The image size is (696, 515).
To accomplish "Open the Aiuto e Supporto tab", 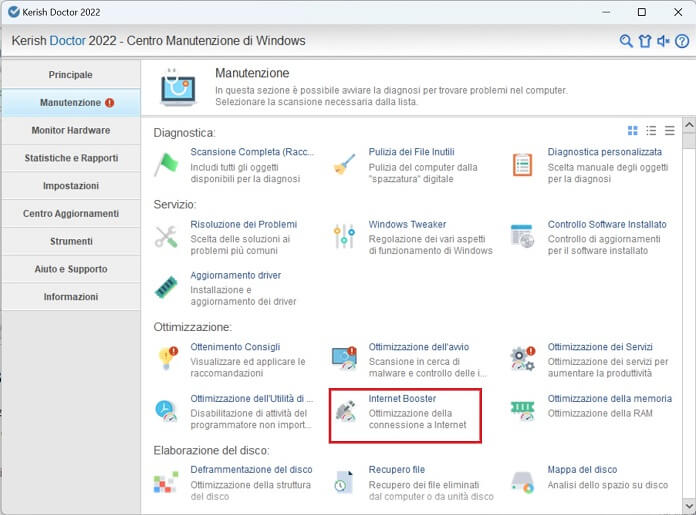I will click(x=71, y=269).
